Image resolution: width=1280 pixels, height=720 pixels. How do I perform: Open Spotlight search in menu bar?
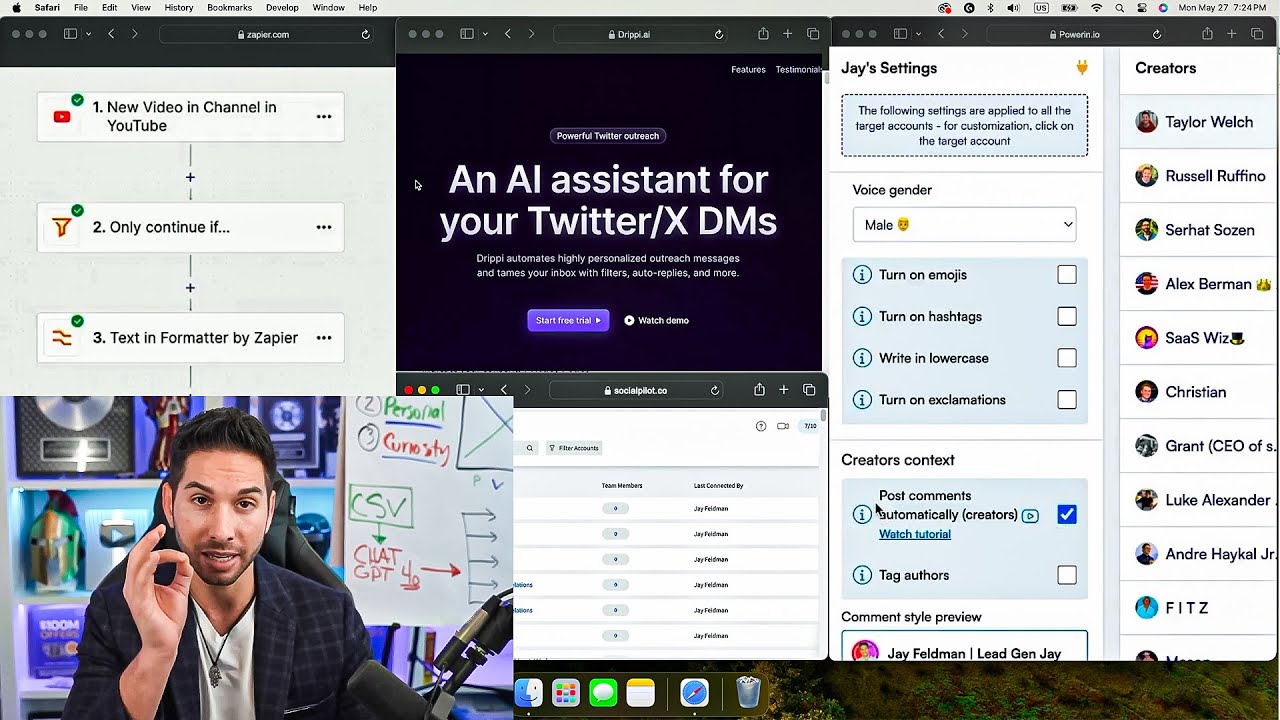tap(1119, 8)
